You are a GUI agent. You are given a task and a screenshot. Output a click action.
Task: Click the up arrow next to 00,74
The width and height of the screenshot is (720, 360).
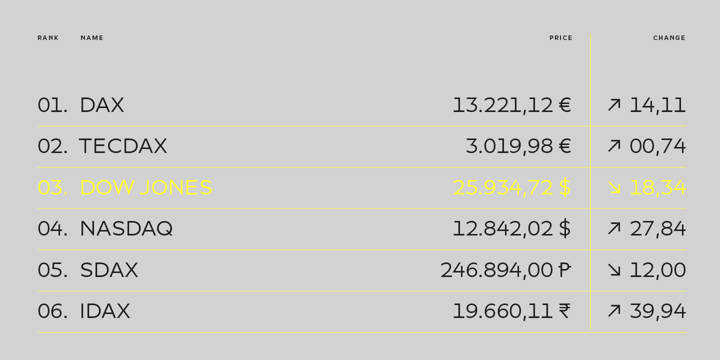(614, 146)
